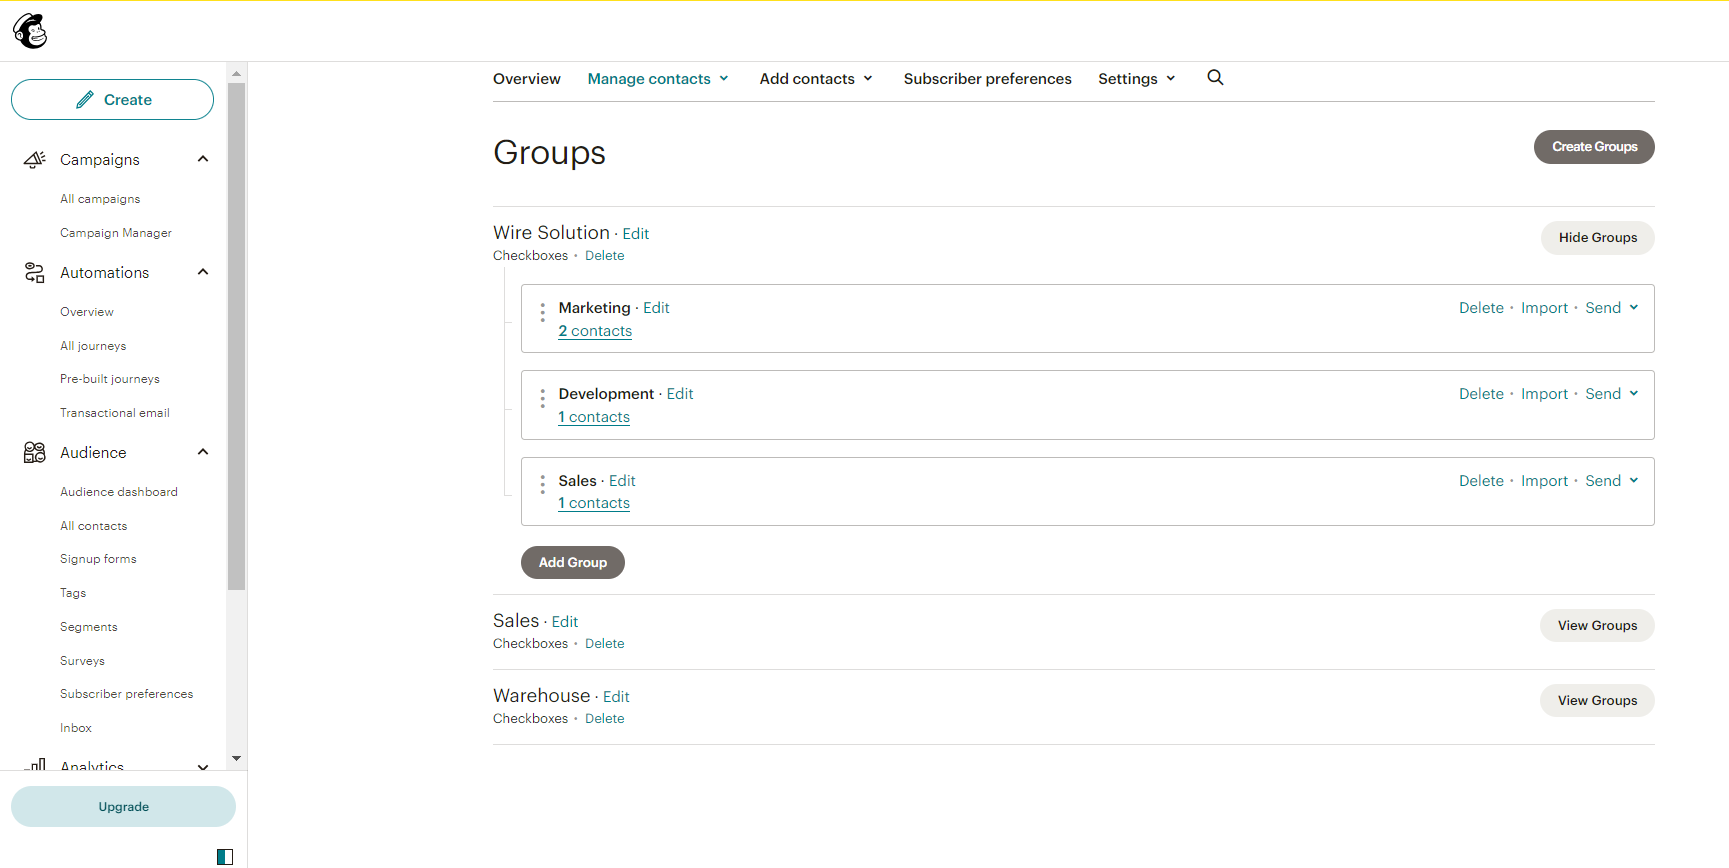Image resolution: width=1729 pixels, height=868 pixels.
Task: Click the Add Group button
Action: tap(572, 563)
